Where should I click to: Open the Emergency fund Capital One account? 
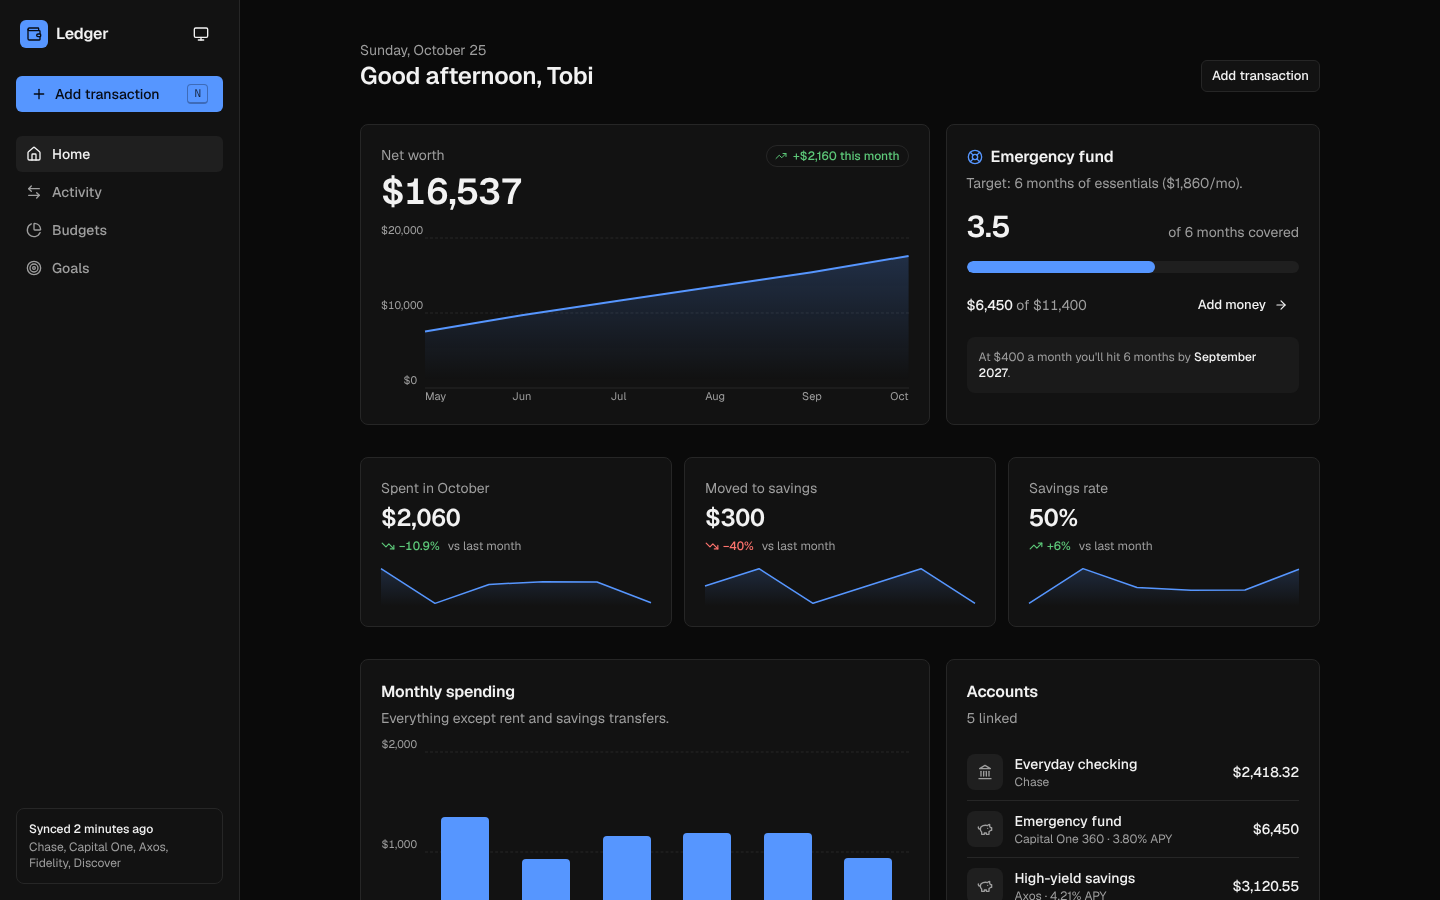tap(1133, 829)
